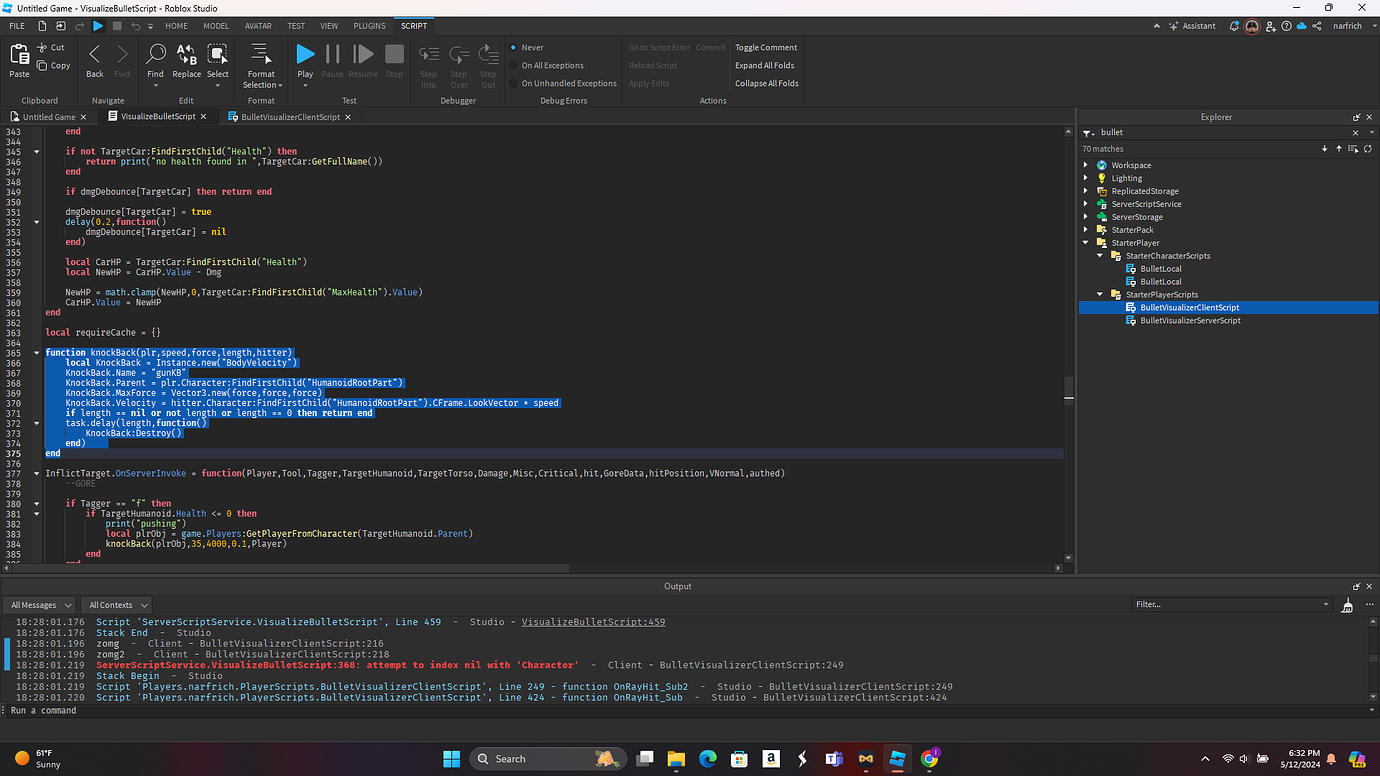Fold the knockBack function at line 365

pyautogui.click(x=37, y=353)
